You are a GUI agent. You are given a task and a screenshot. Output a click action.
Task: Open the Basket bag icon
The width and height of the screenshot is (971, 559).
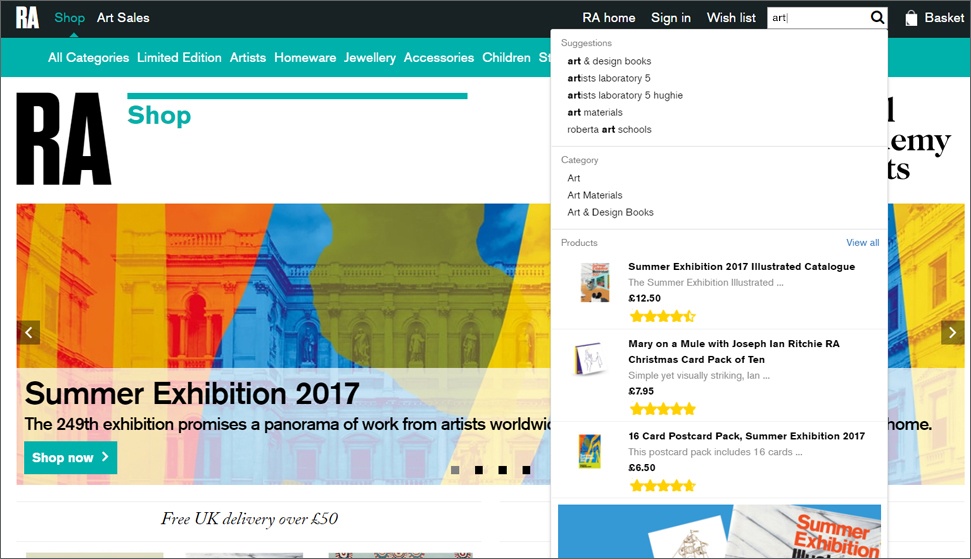pos(911,18)
